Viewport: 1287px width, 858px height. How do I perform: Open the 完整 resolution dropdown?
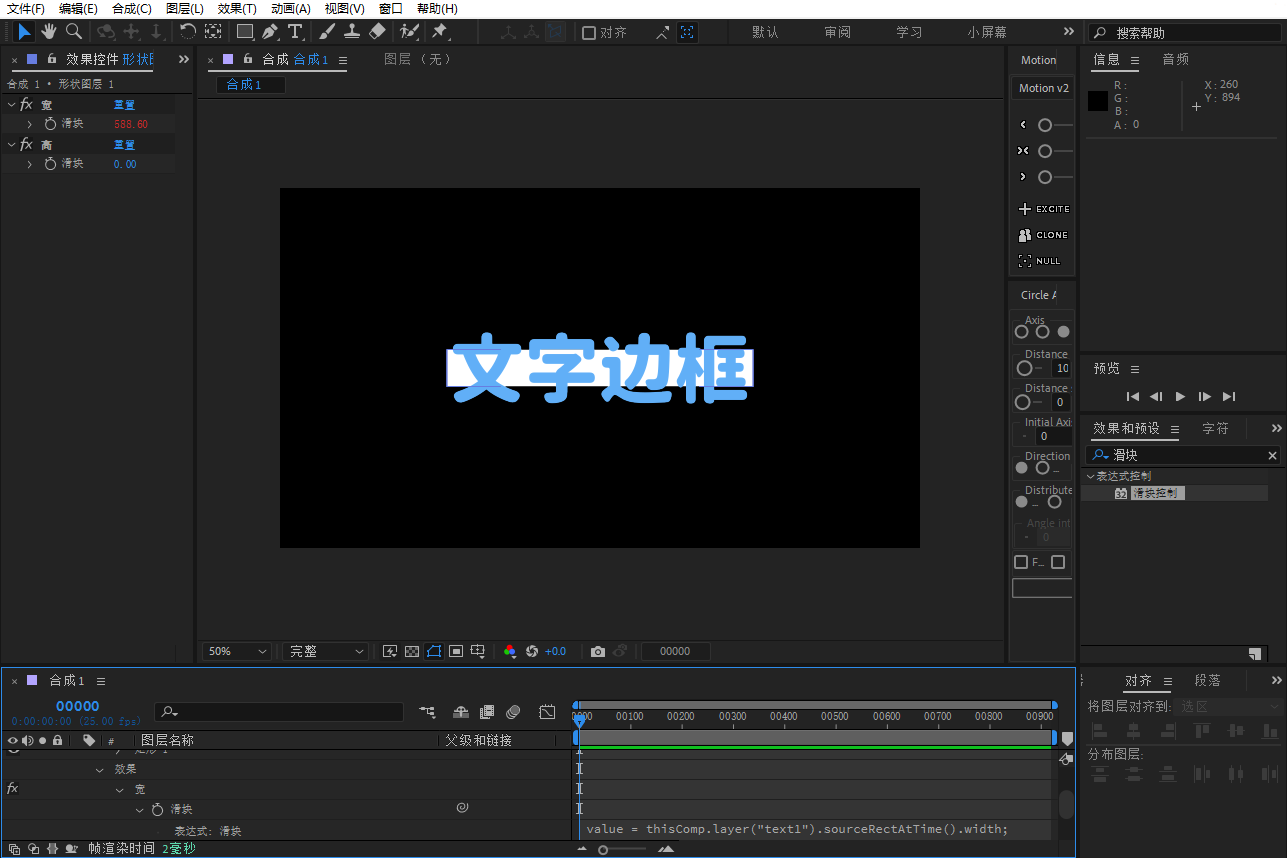pyautogui.click(x=325, y=651)
